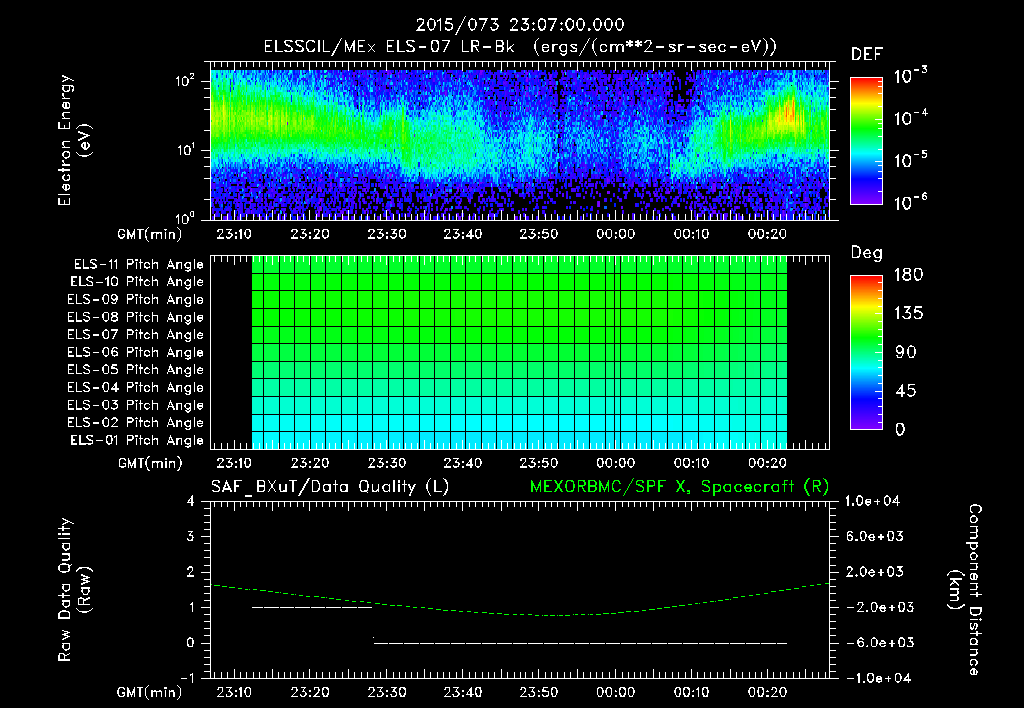Screen dimensions: 1024x708
Task: Select the ELSSCIL/MEx ELS-07 LR-Bk spectrogram title
Action: [x=520, y=47]
